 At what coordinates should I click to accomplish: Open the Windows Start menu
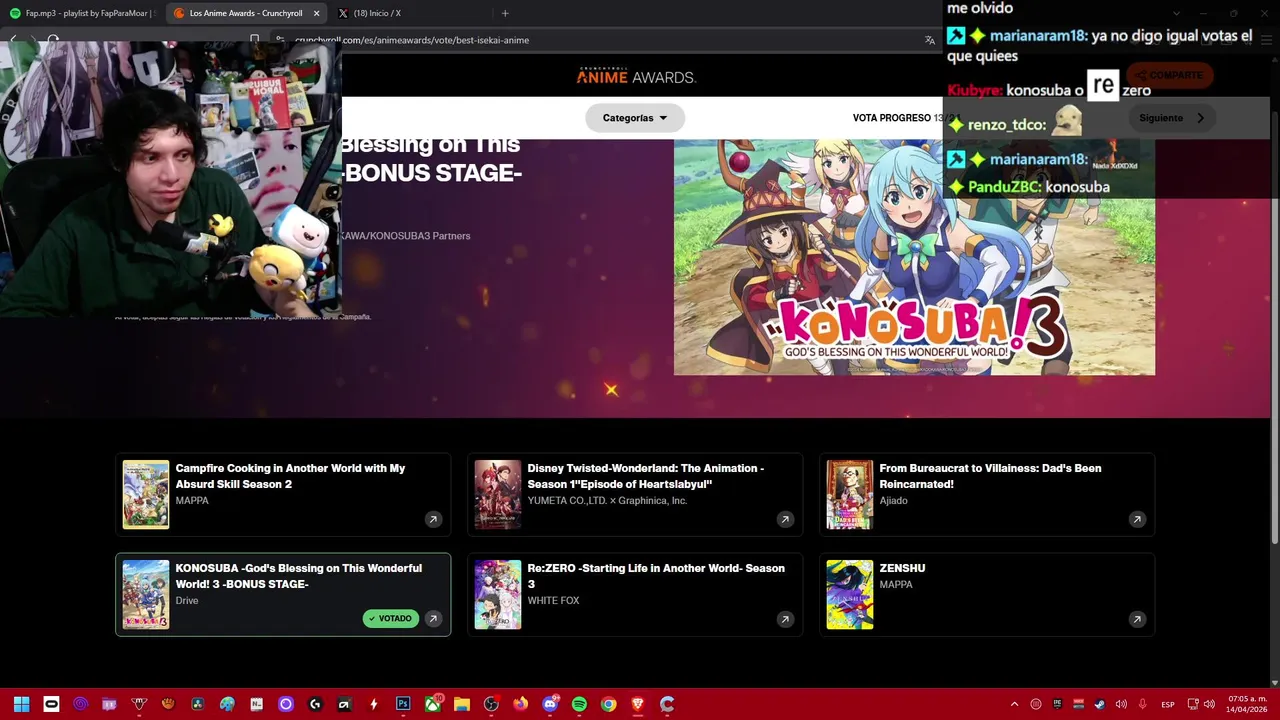click(x=22, y=704)
